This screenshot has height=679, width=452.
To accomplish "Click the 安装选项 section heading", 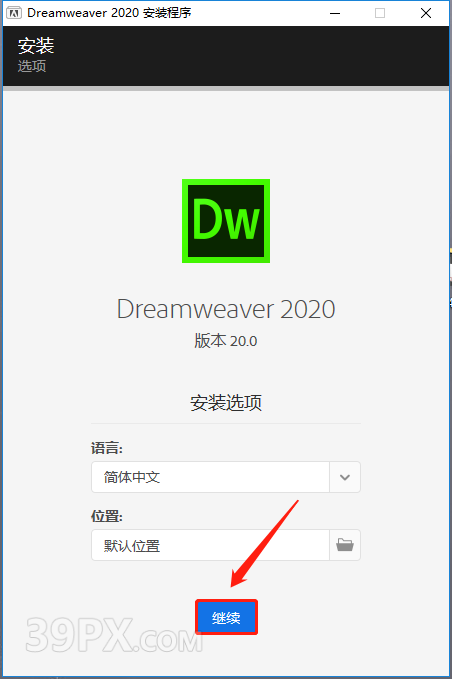I will pyautogui.click(x=226, y=403).
